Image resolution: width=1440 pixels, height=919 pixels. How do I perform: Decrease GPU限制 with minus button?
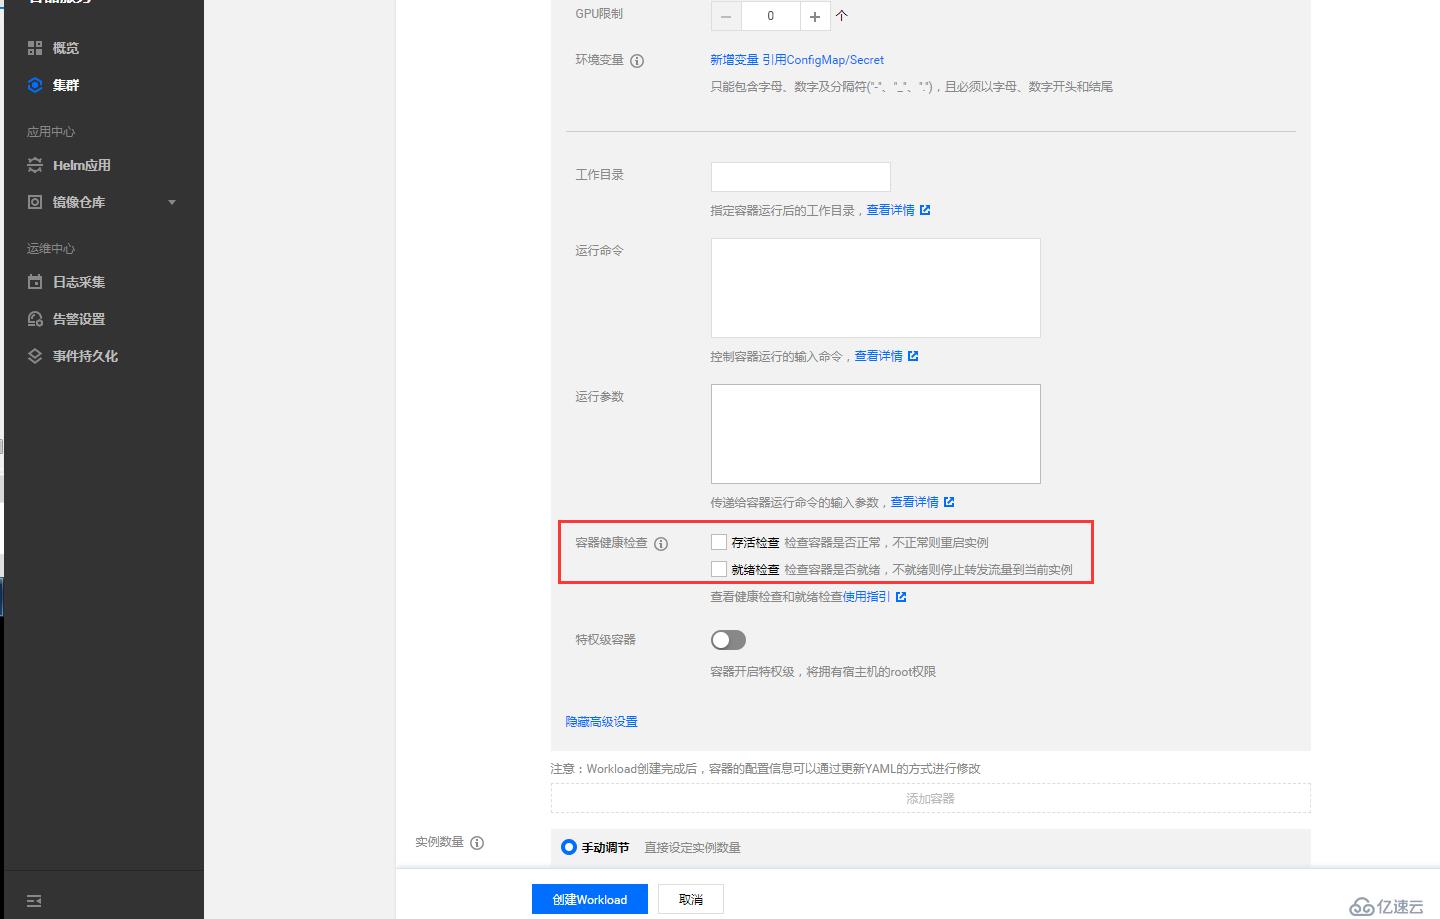coord(726,16)
